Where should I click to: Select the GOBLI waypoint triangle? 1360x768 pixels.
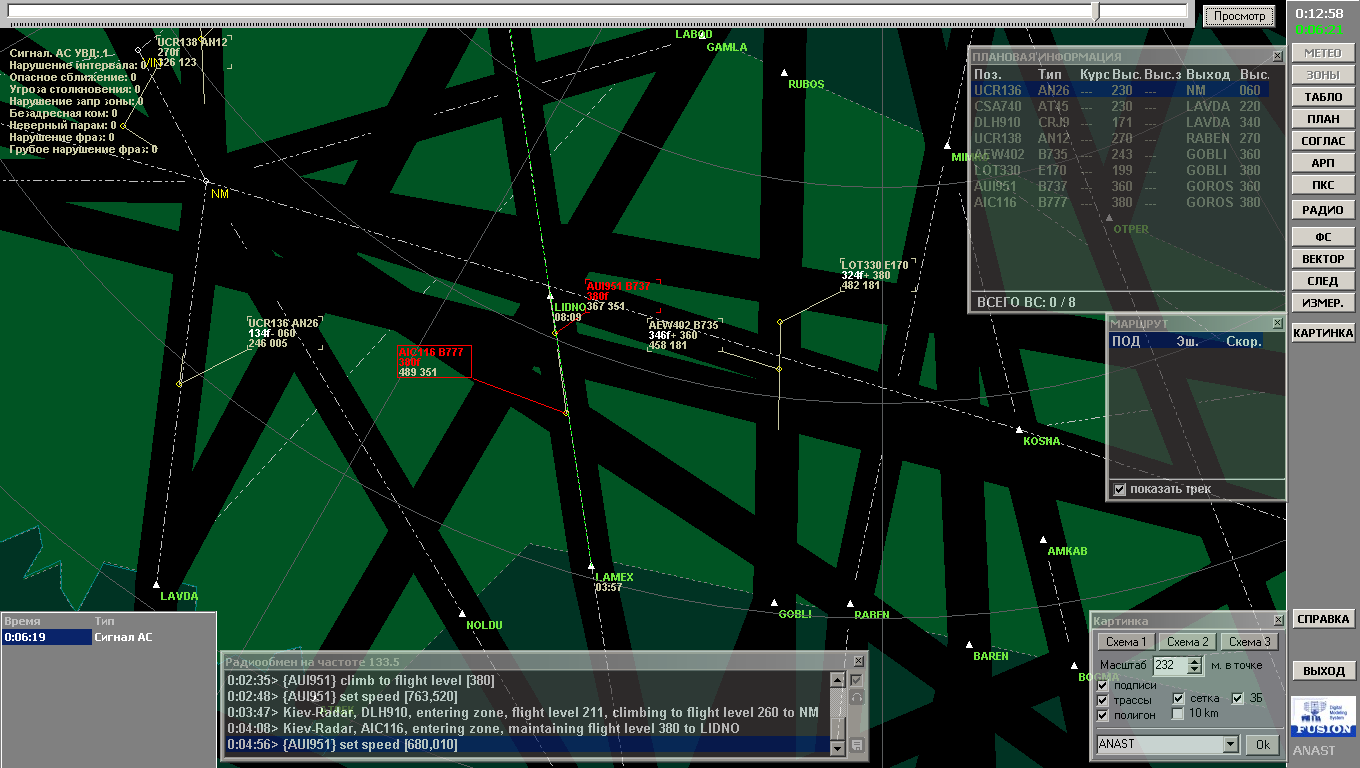coord(774,602)
